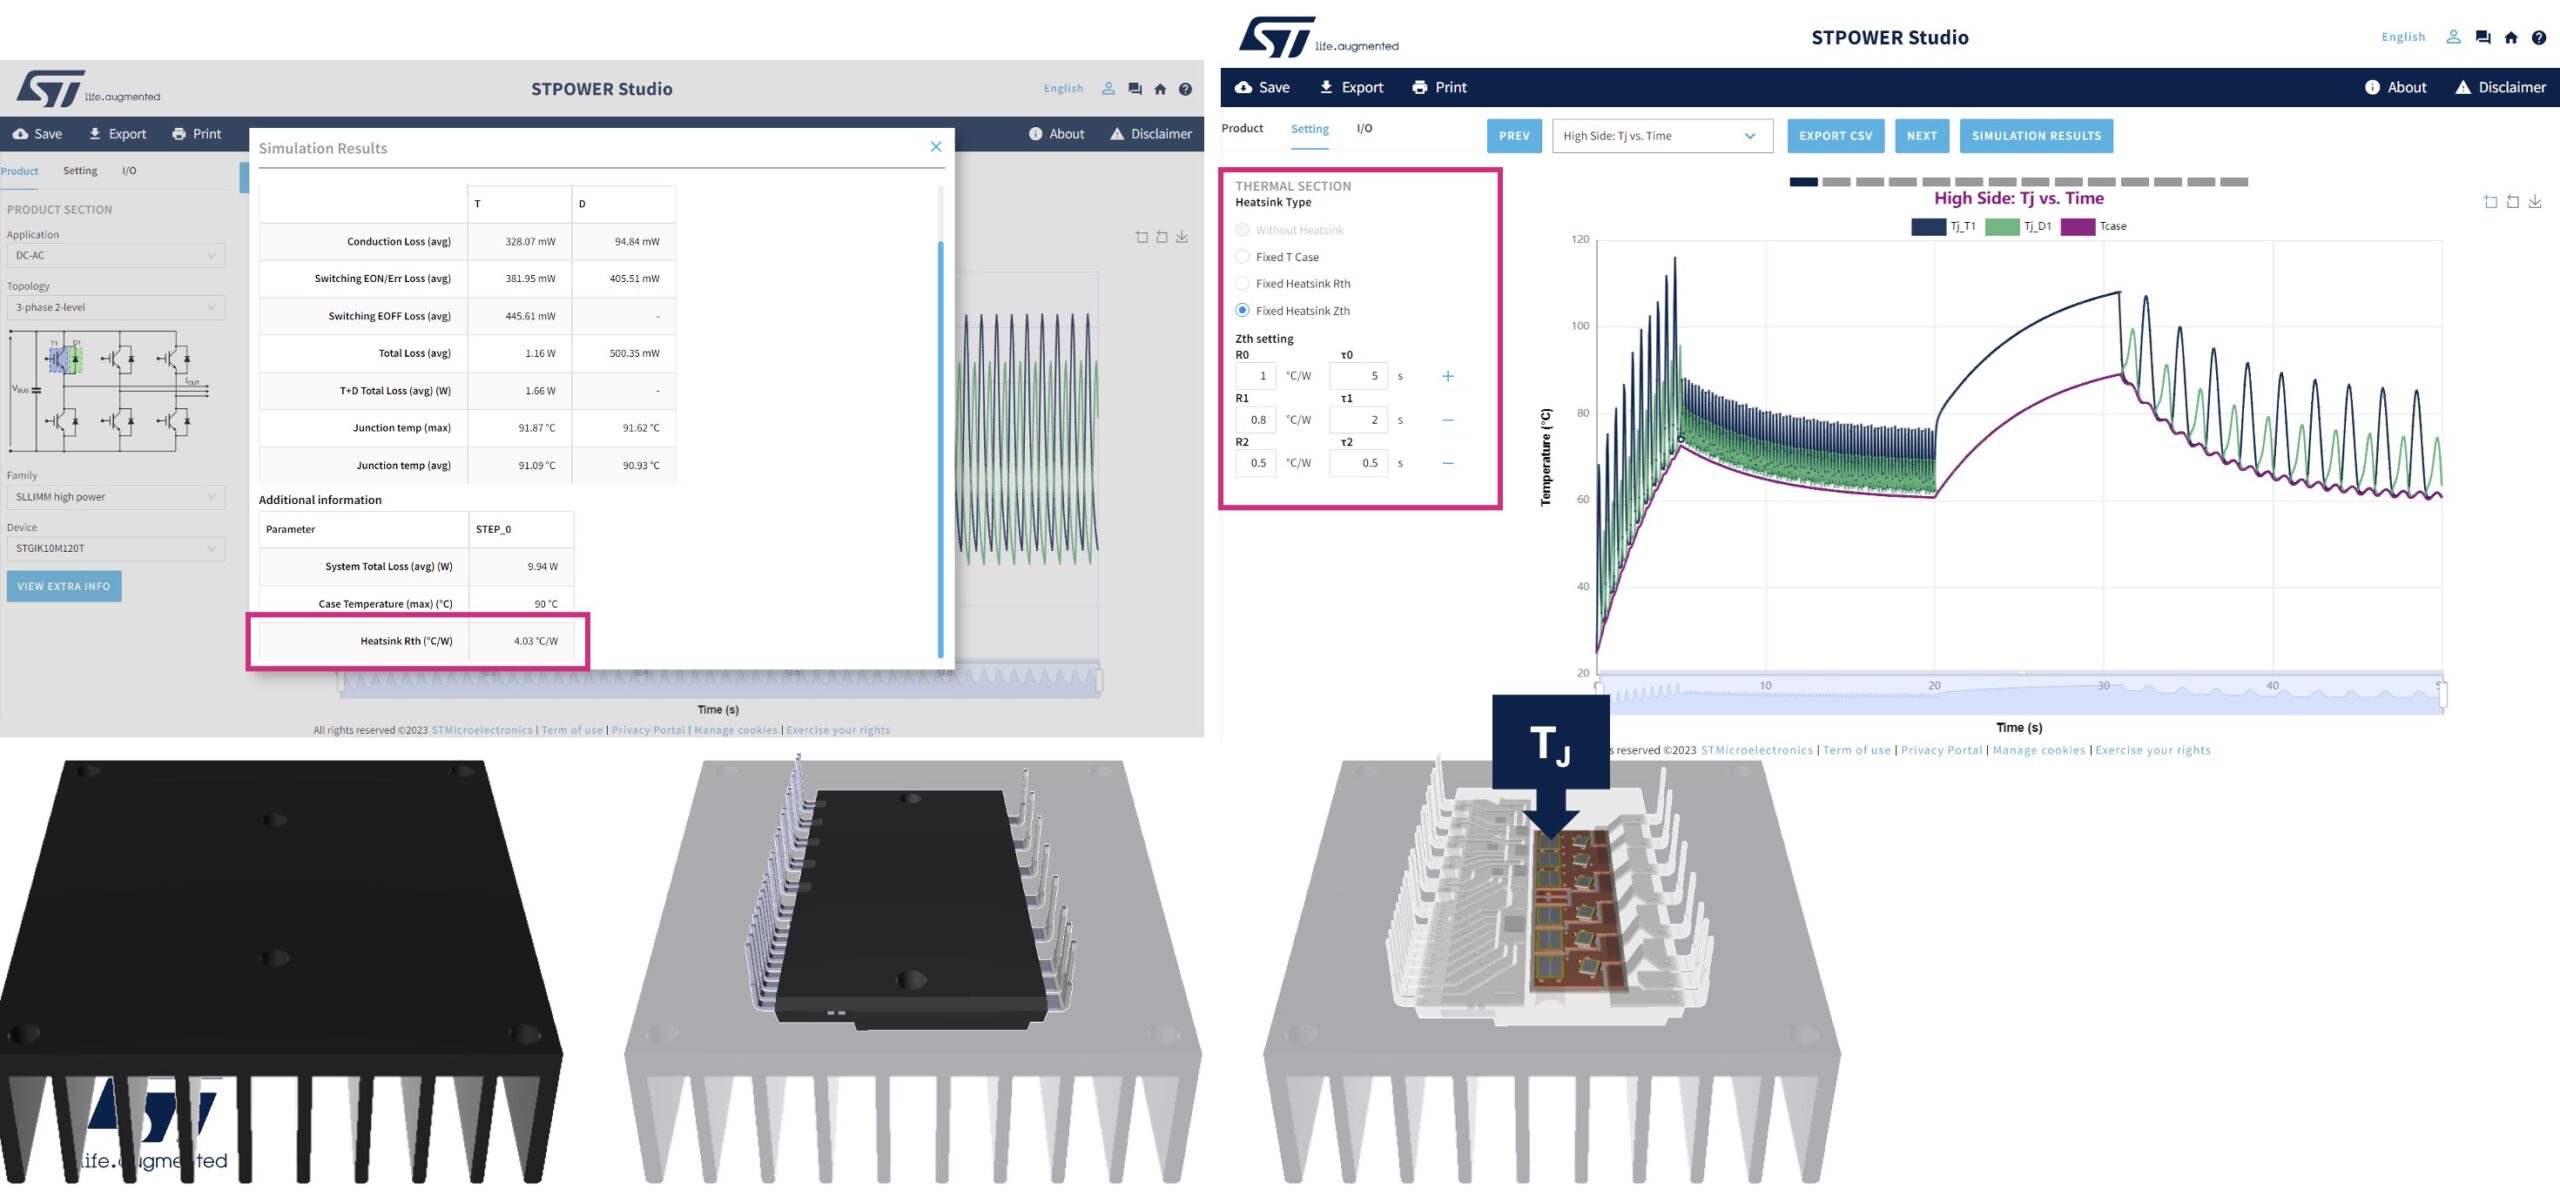This screenshot has width=2560, height=1196.
Task: Remove R1 row with minus icon
Action: point(1447,420)
